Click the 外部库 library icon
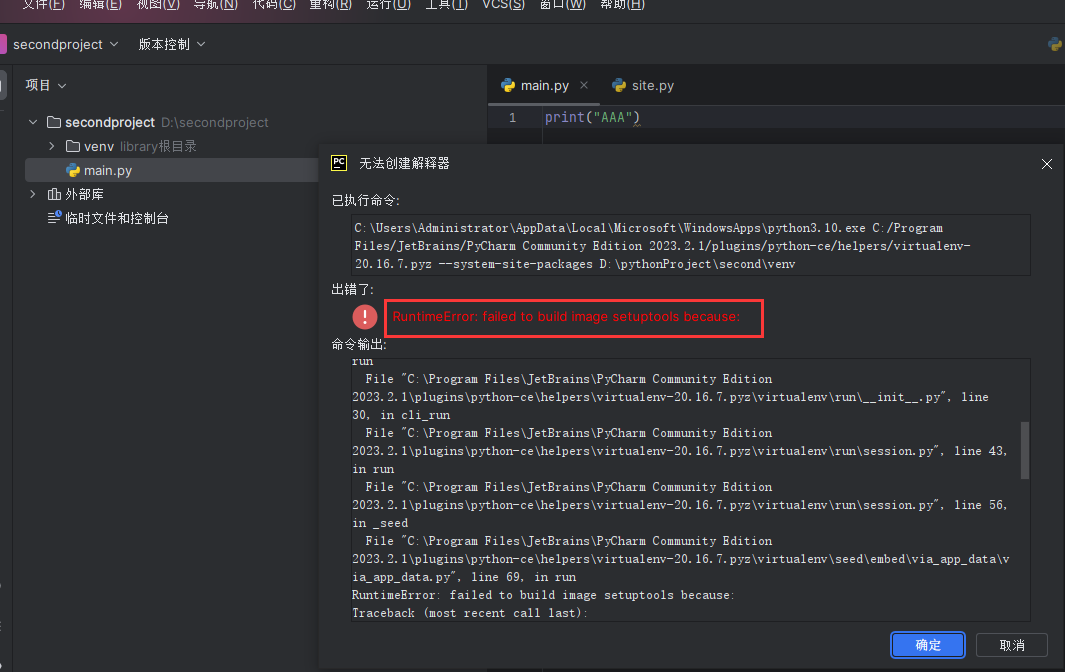Image resolution: width=1065 pixels, height=672 pixels. click(x=54, y=194)
